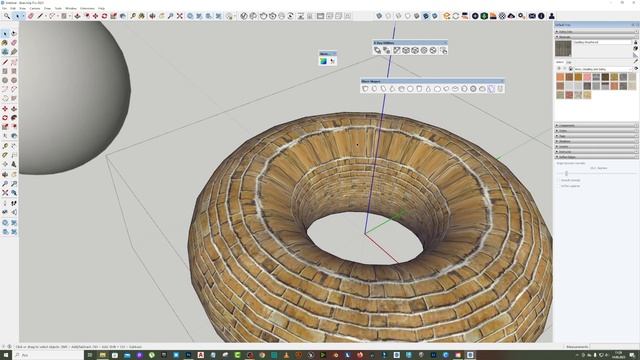Screen dimensions: 640x360
Task: Expand the Tags panel
Action: point(596,136)
